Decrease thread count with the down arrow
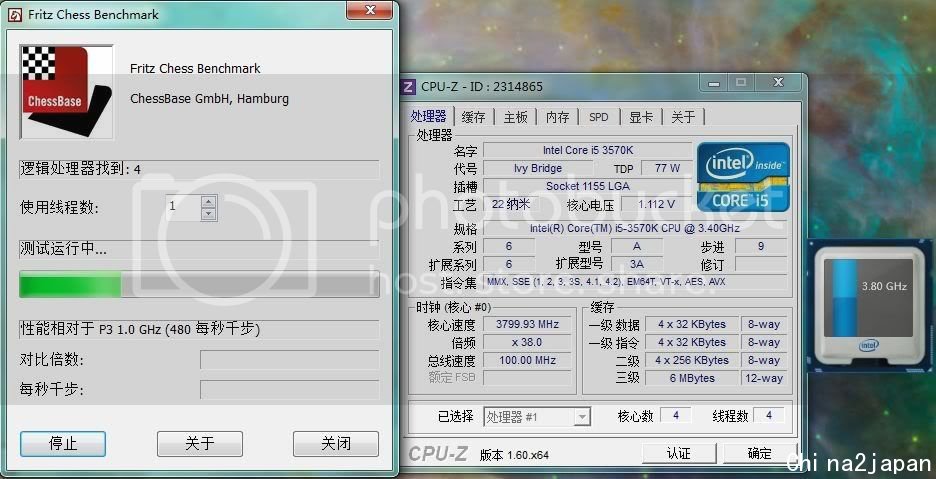Image resolution: width=936 pixels, height=479 pixels. click(x=208, y=213)
